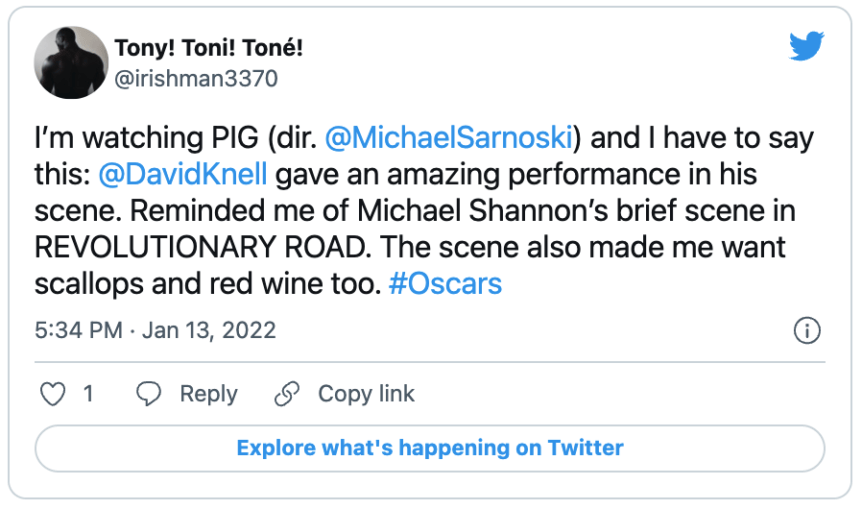Open the @MichaelSarnoski mention
This screenshot has width=862, height=509.
tap(449, 137)
